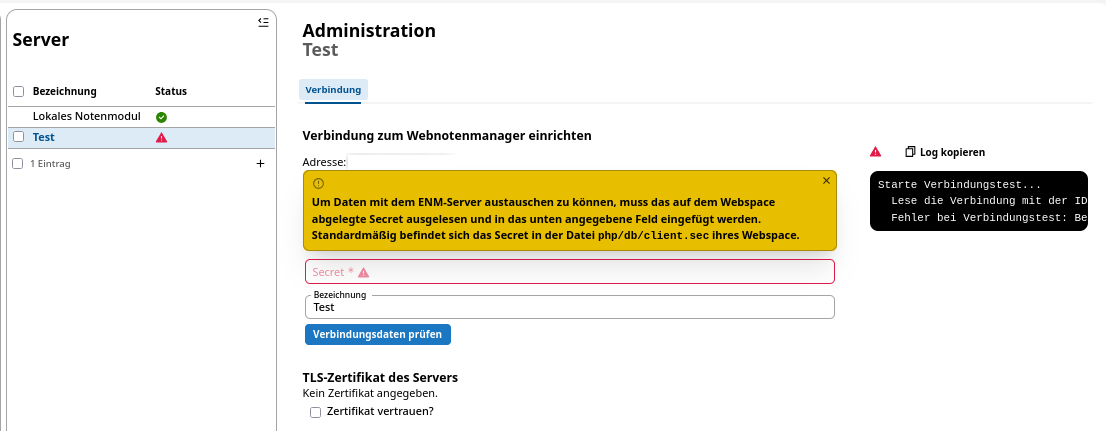Edit the Bezeichnung field containing Test
This screenshot has height=431, width=1106.
[569, 307]
